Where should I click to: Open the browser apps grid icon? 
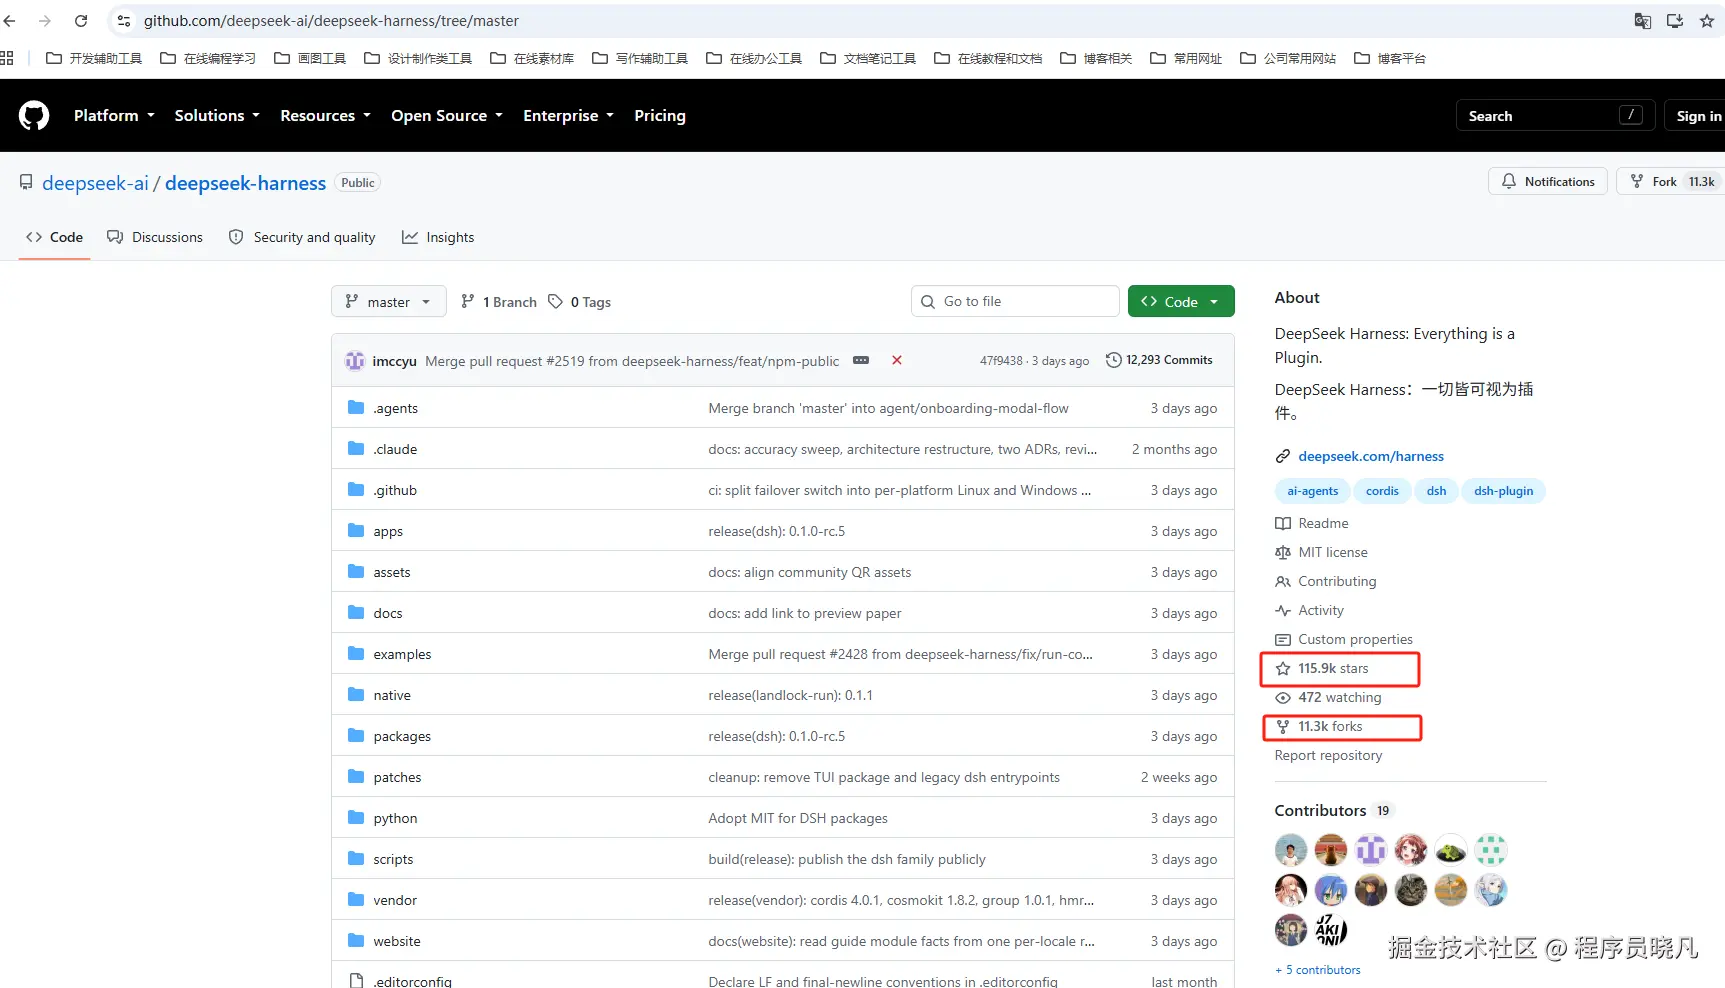click(7, 58)
